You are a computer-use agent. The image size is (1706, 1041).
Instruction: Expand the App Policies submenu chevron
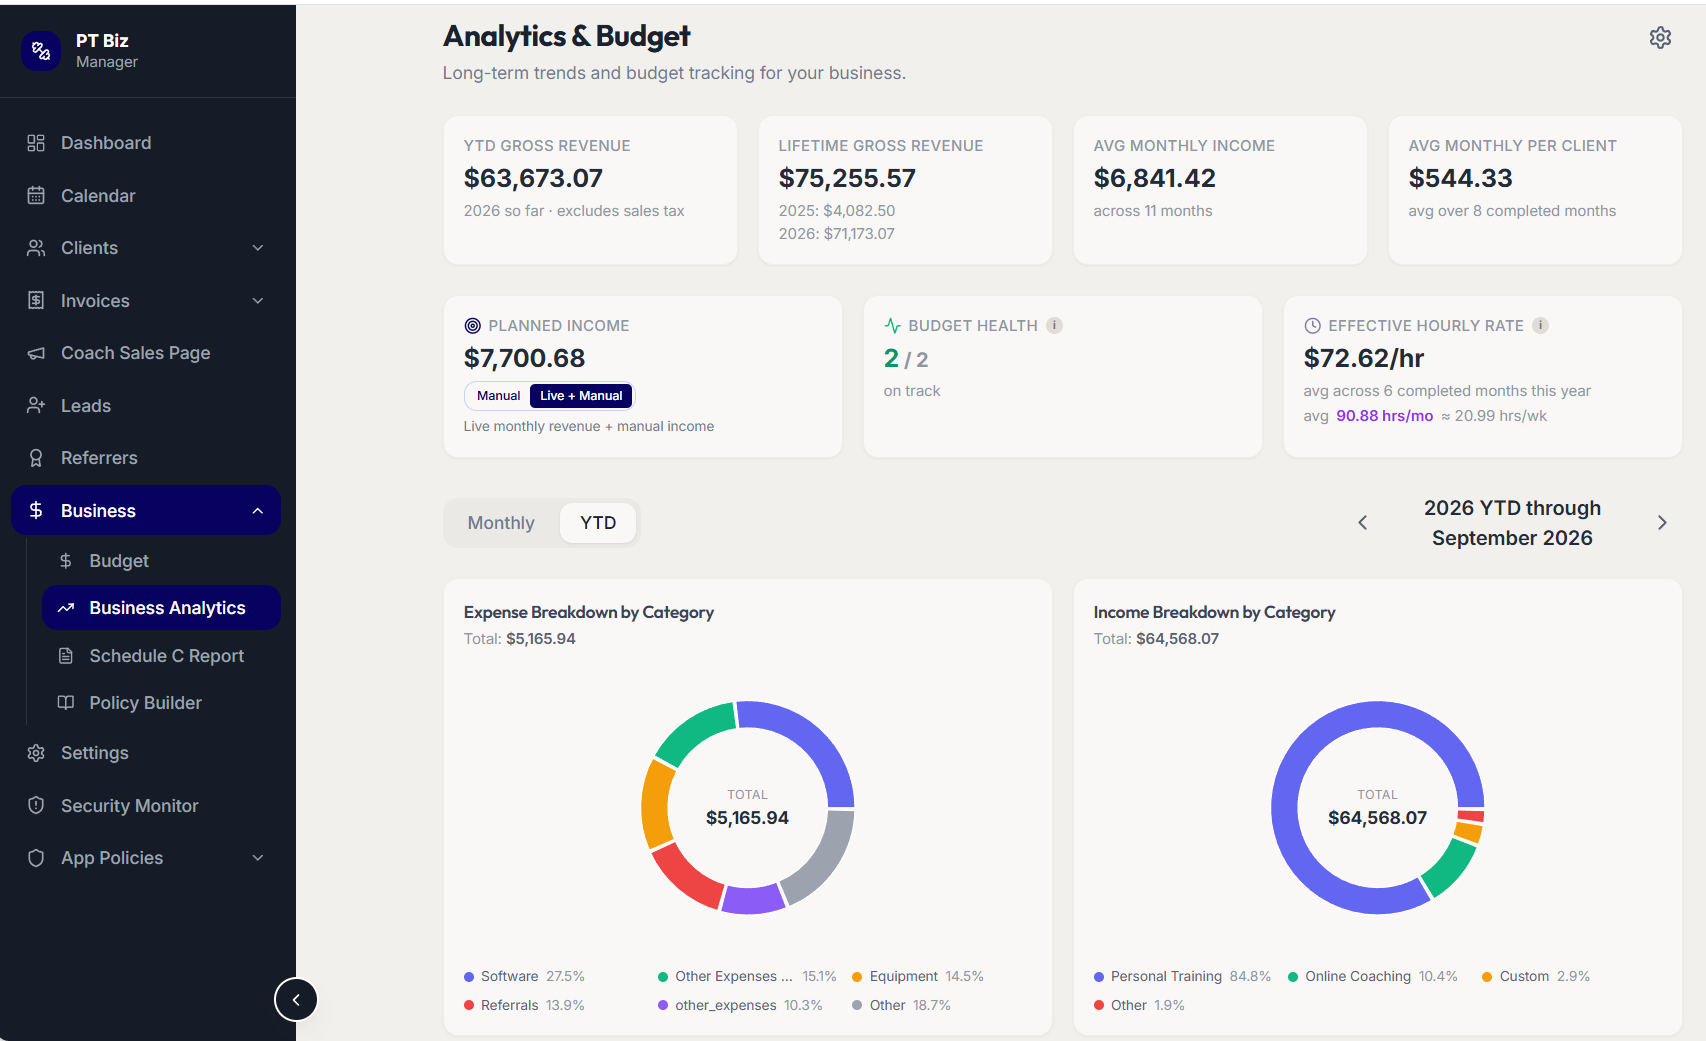(258, 858)
